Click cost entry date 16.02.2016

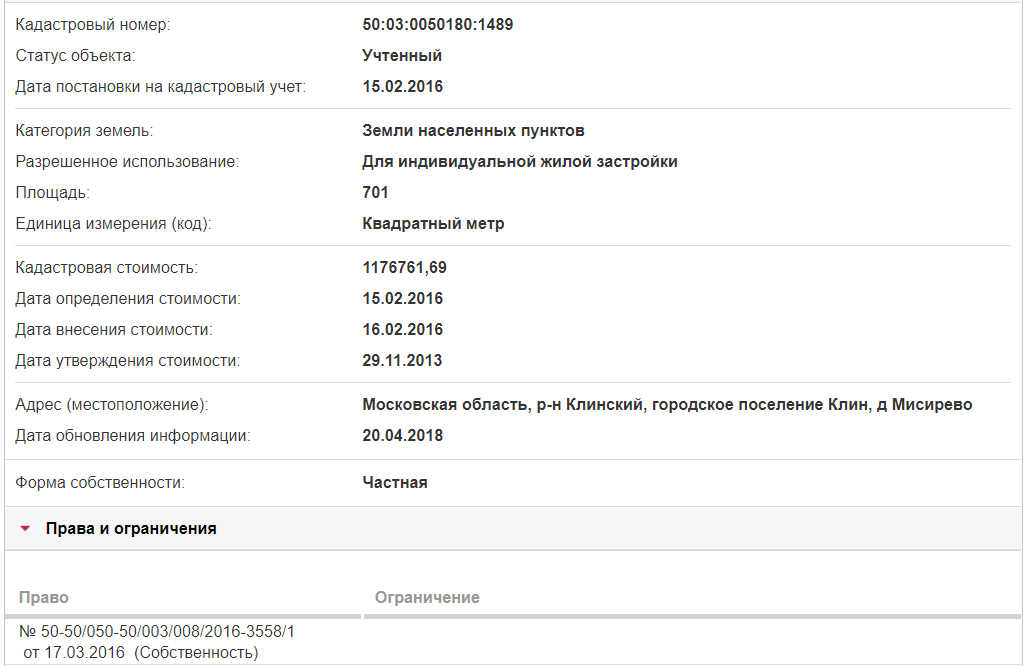tap(403, 329)
